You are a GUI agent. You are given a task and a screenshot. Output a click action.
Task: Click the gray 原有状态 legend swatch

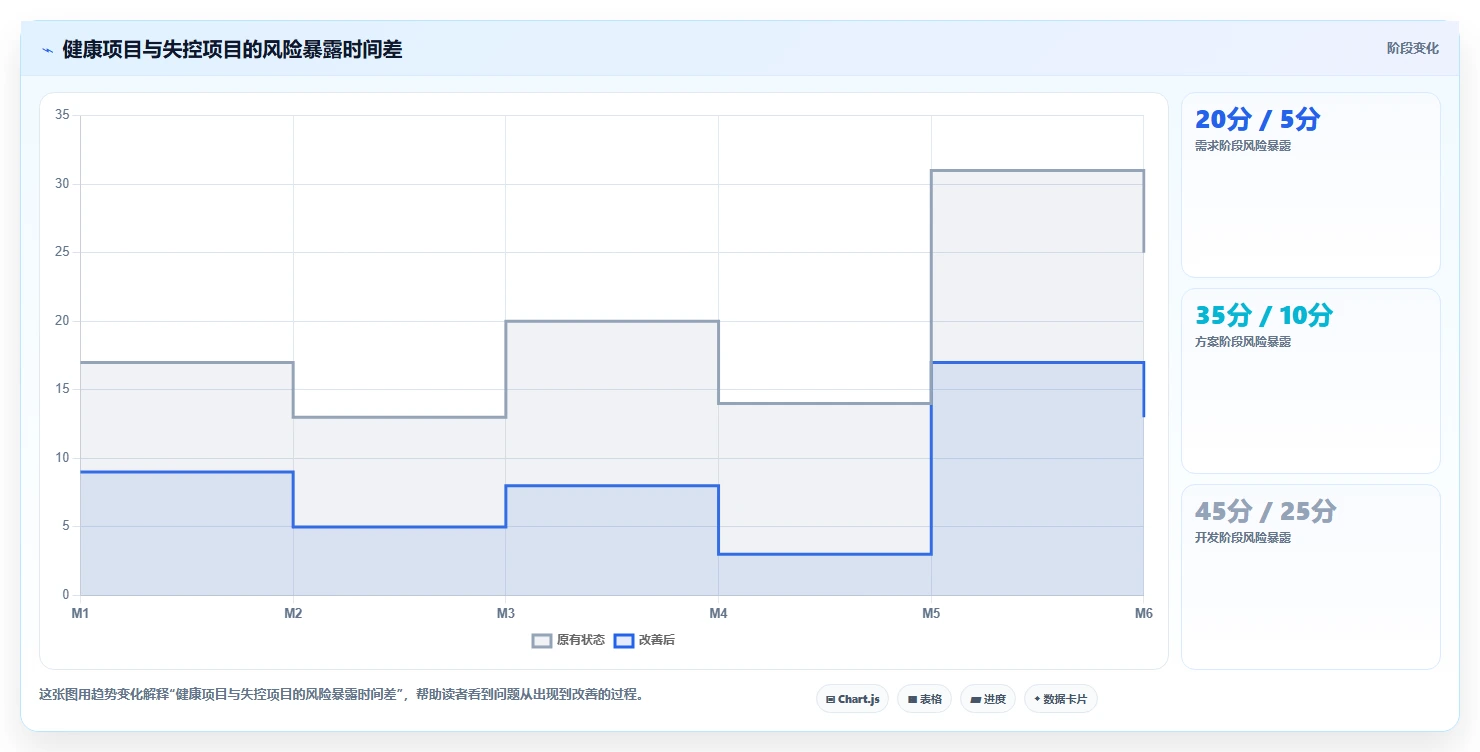click(542, 640)
